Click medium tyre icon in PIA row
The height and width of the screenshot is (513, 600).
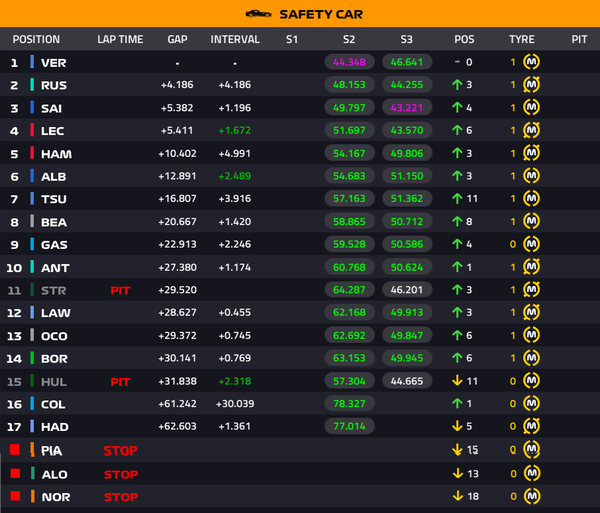point(532,449)
